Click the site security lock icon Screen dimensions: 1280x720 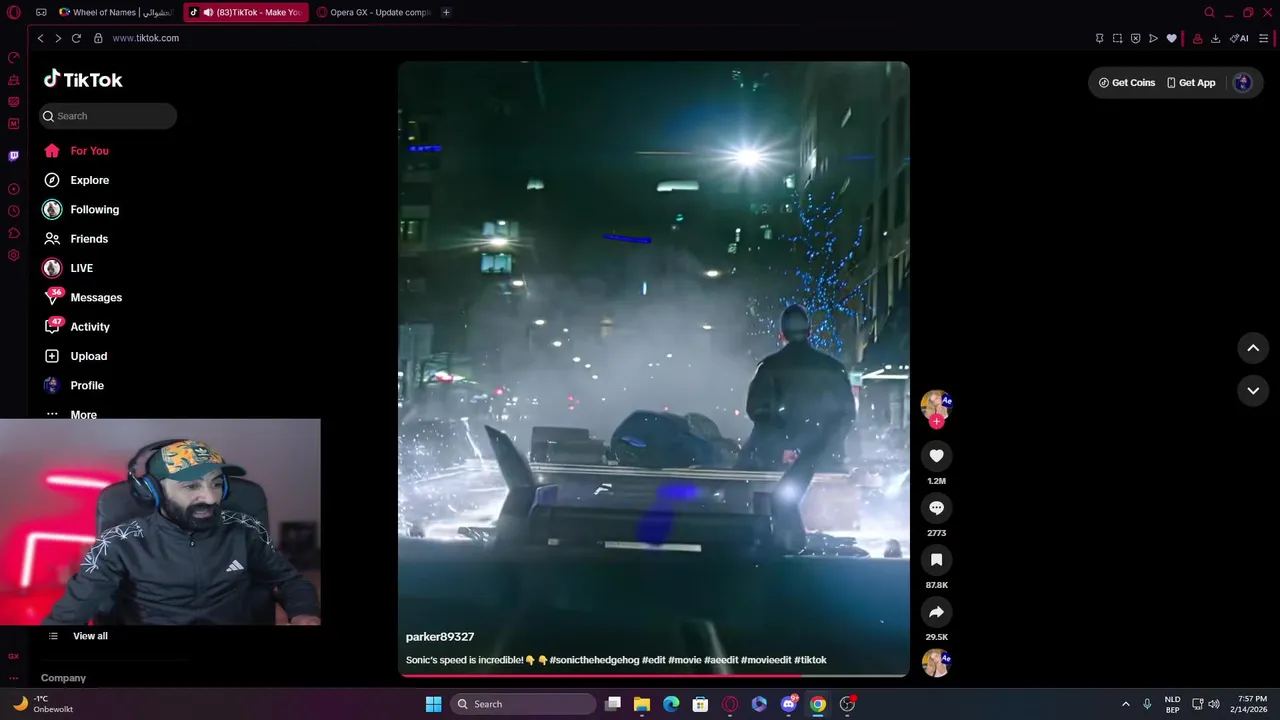click(98, 38)
